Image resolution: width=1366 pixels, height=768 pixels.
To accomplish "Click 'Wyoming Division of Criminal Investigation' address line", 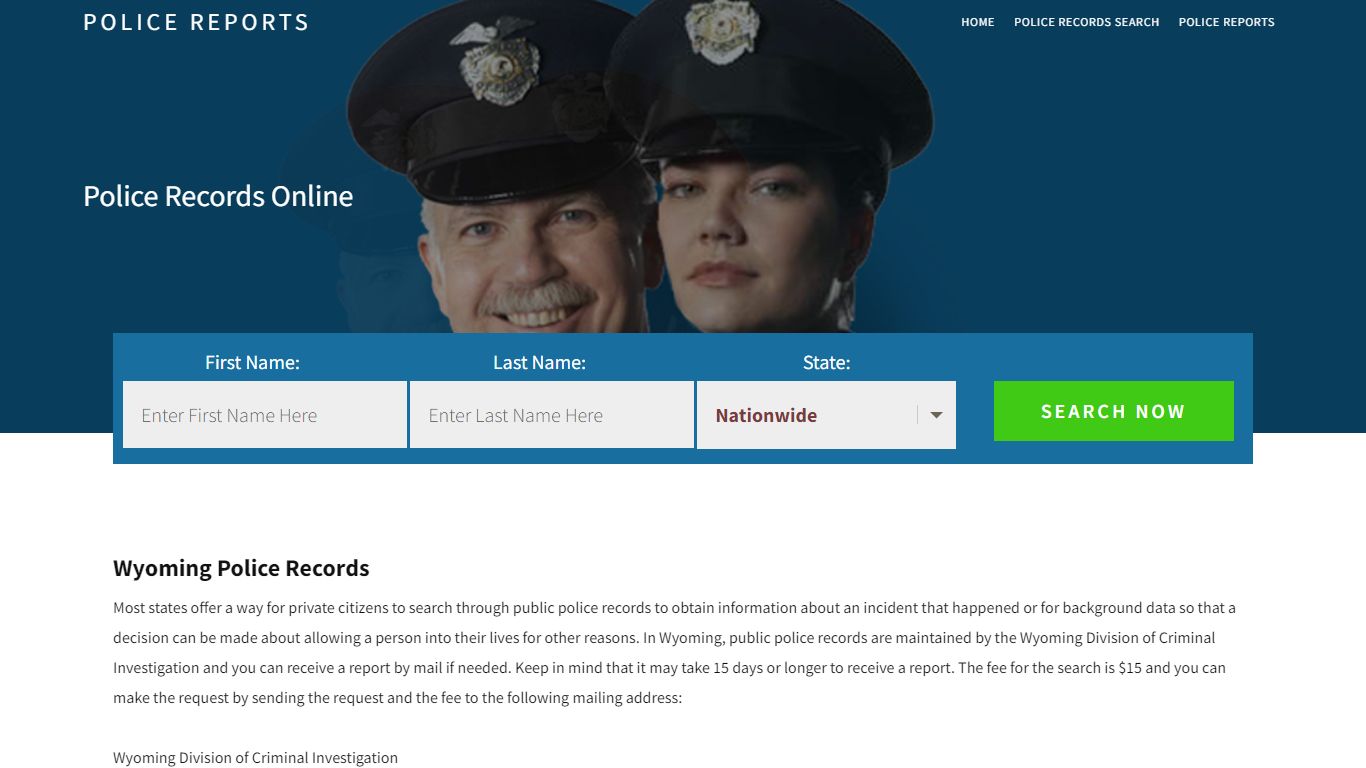I will (255, 758).
